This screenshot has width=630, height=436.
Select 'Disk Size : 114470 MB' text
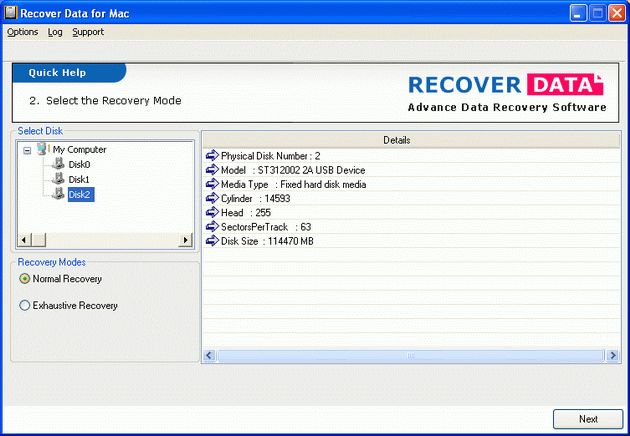[x=267, y=241]
